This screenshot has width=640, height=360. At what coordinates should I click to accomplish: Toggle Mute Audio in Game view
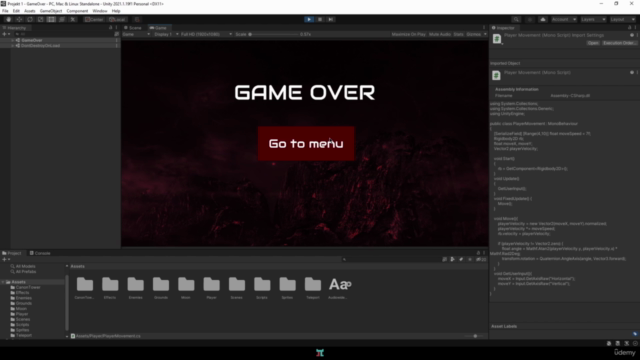coord(440,34)
